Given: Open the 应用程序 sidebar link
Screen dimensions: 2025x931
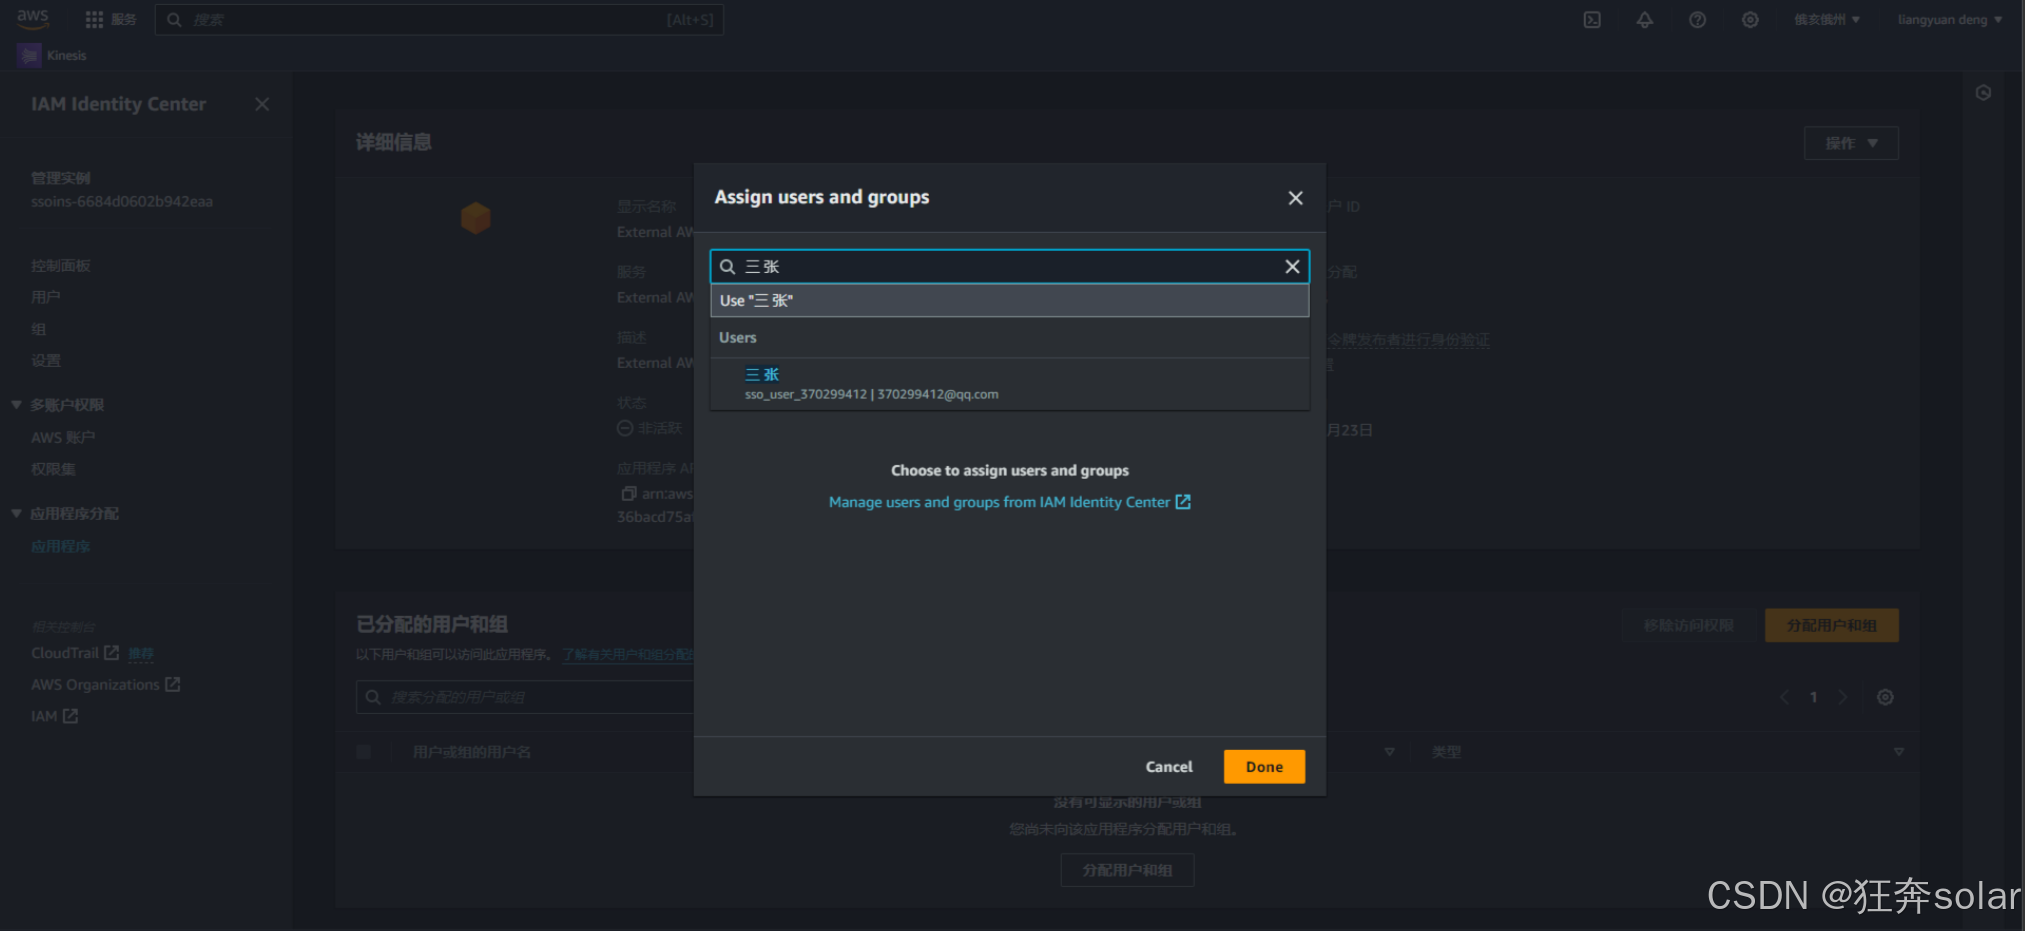Looking at the screenshot, I should coord(61,546).
